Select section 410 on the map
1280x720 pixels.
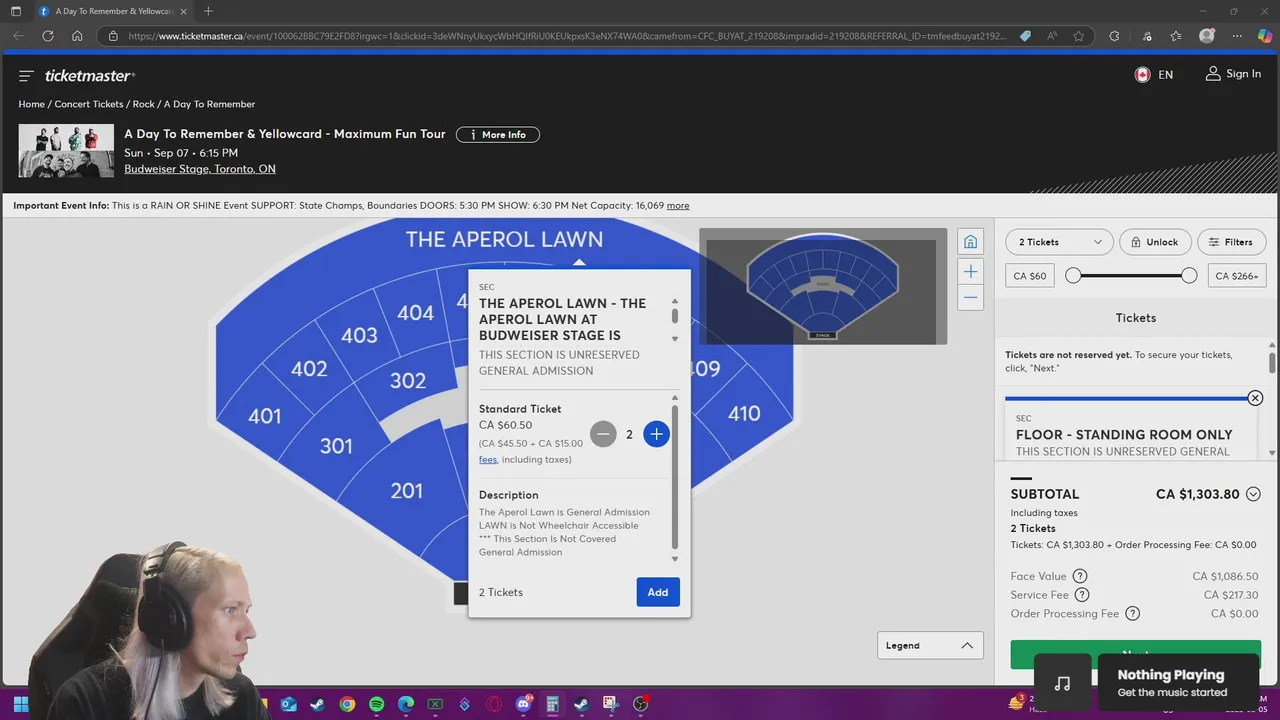[x=744, y=414]
